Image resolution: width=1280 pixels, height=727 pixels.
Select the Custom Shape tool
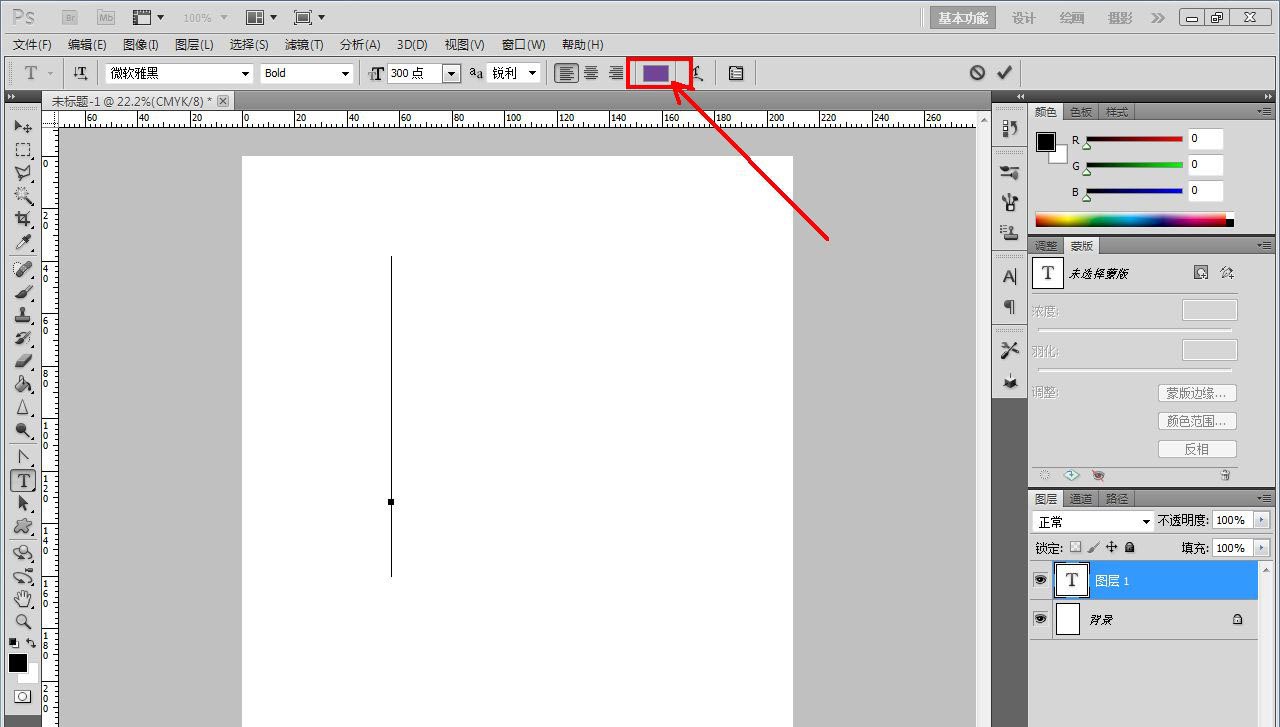click(22, 527)
